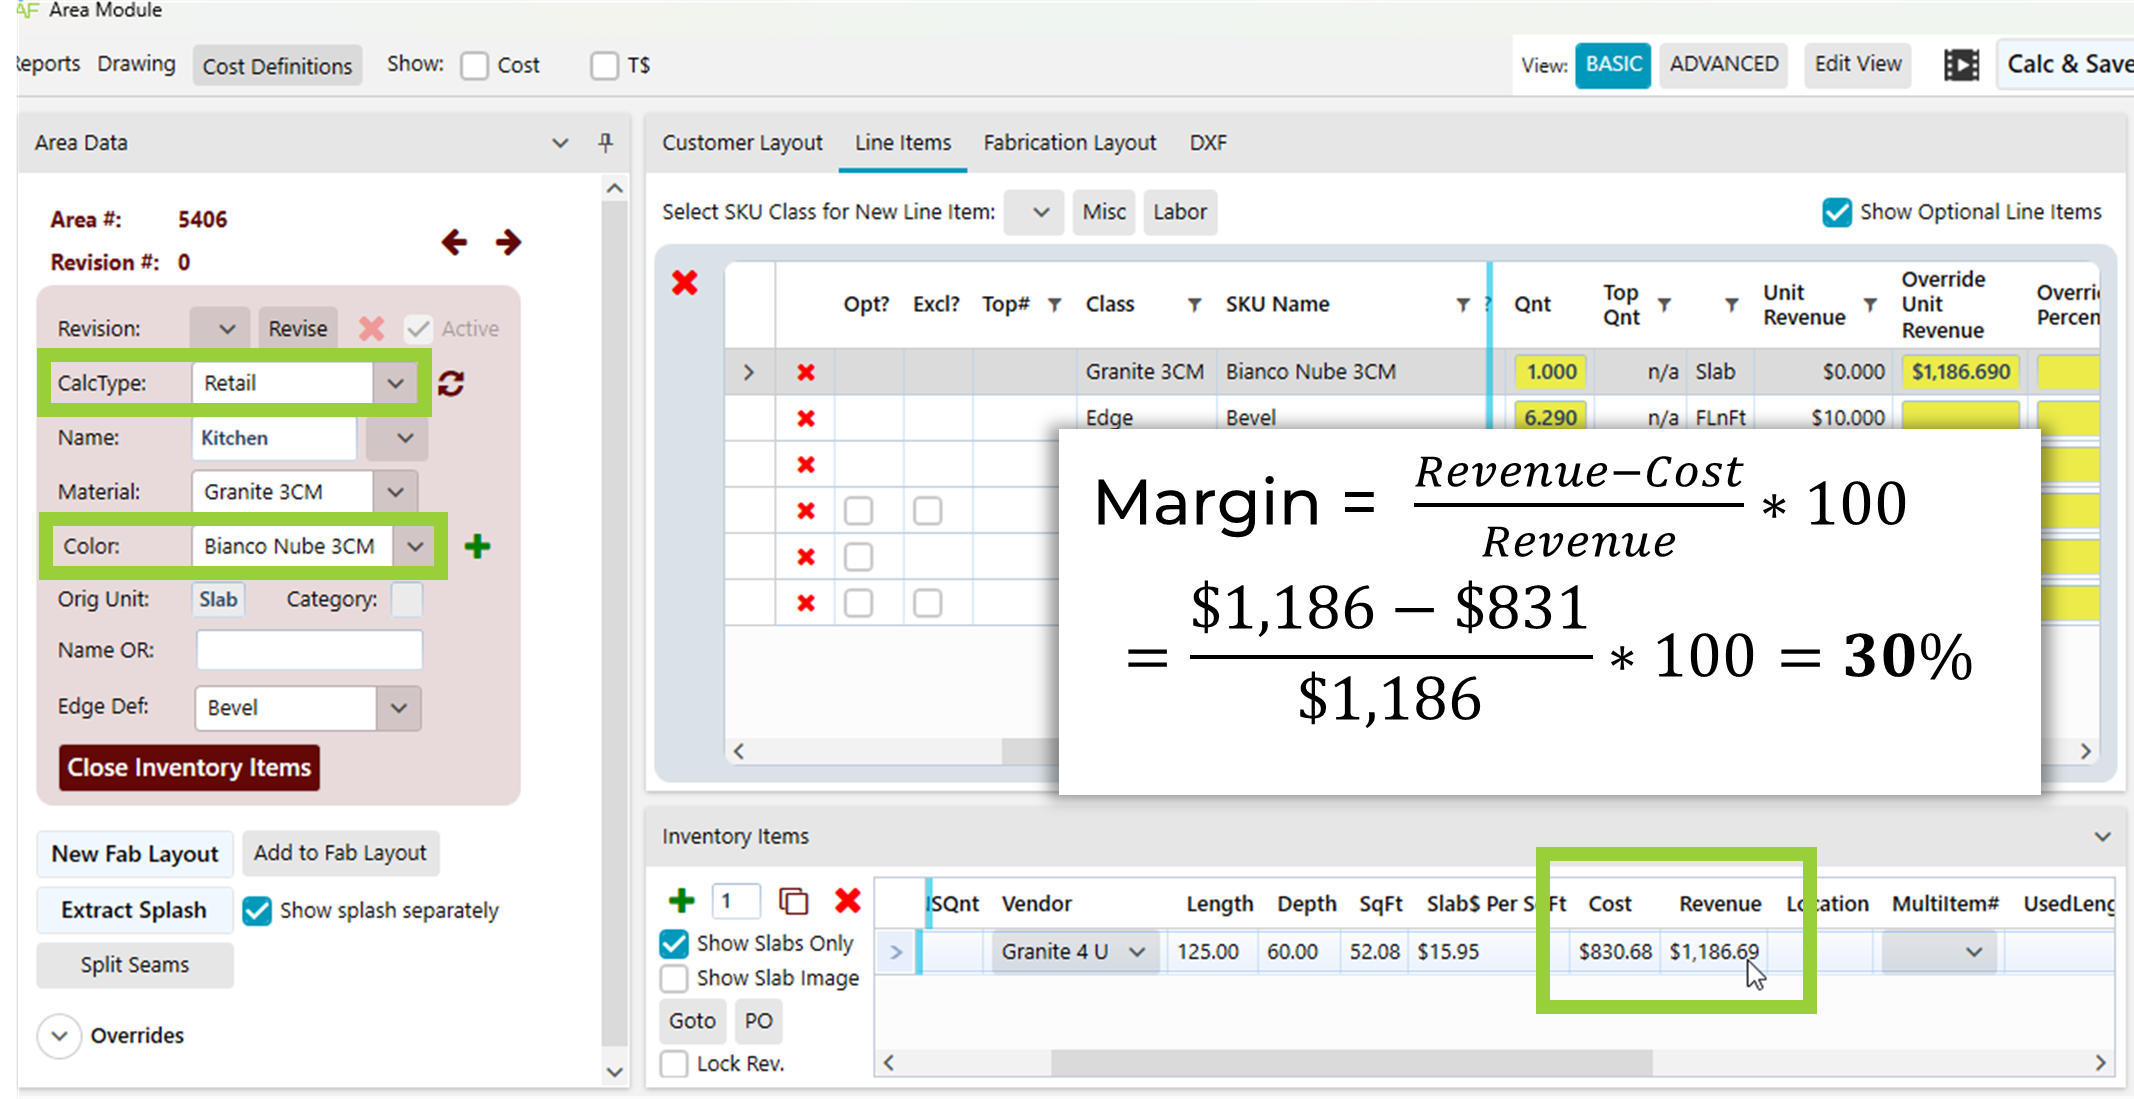Delete the Bianco Nube line item
This screenshot has height=1099, width=2134.
pyautogui.click(x=805, y=372)
